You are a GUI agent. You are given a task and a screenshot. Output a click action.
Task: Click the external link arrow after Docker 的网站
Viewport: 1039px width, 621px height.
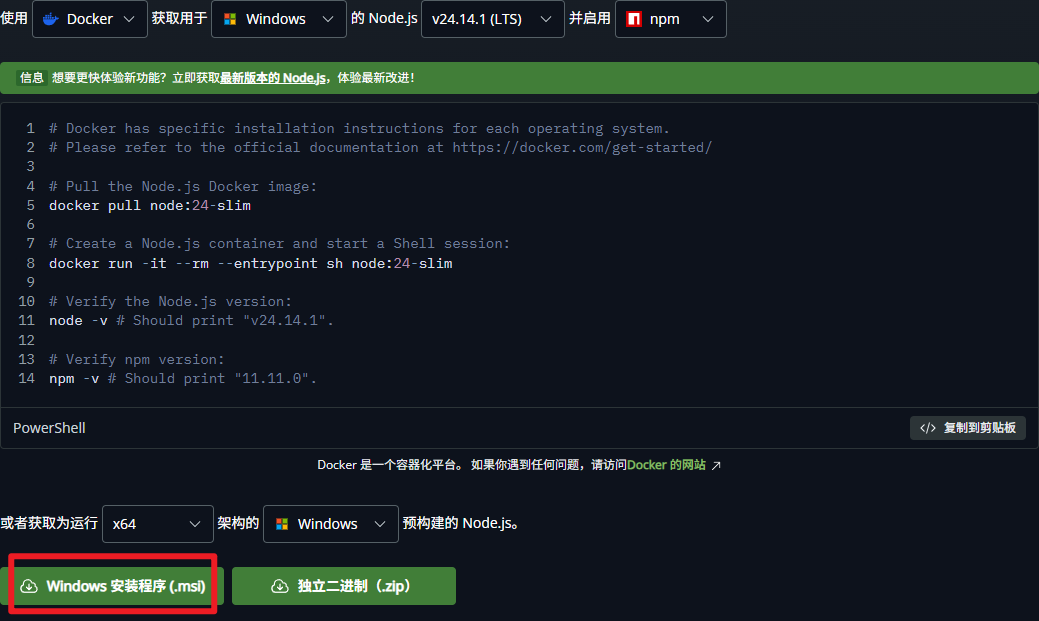tap(716, 466)
